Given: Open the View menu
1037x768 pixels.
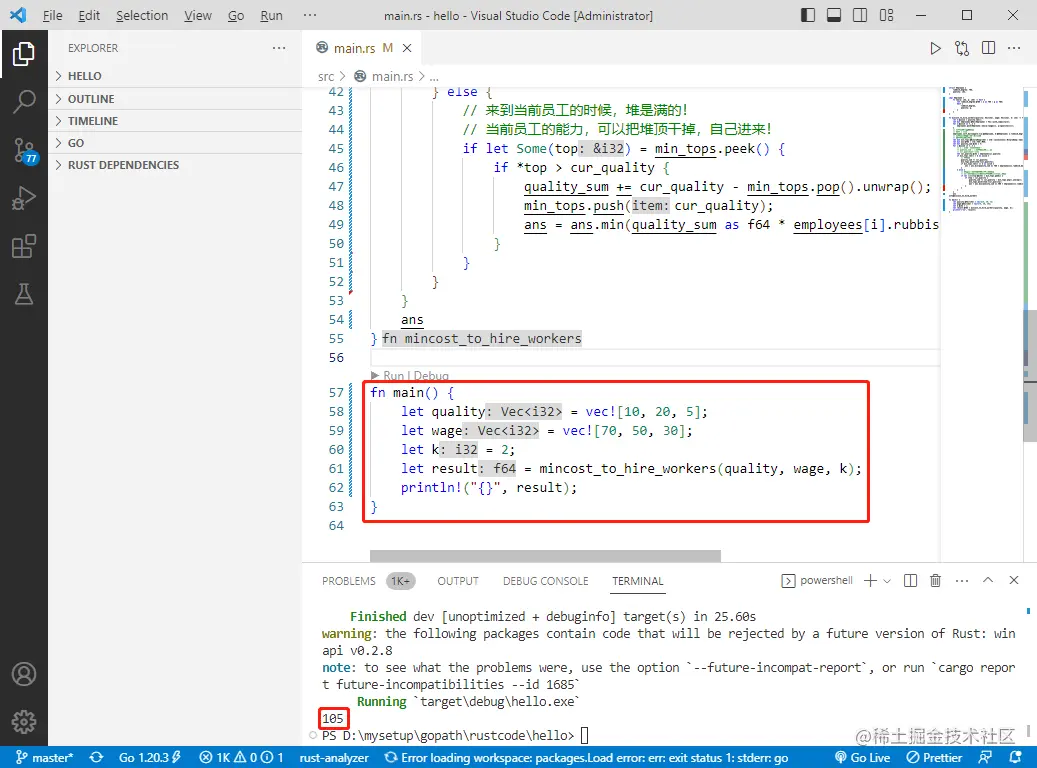Looking at the screenshot, I should tap(198, 15).
